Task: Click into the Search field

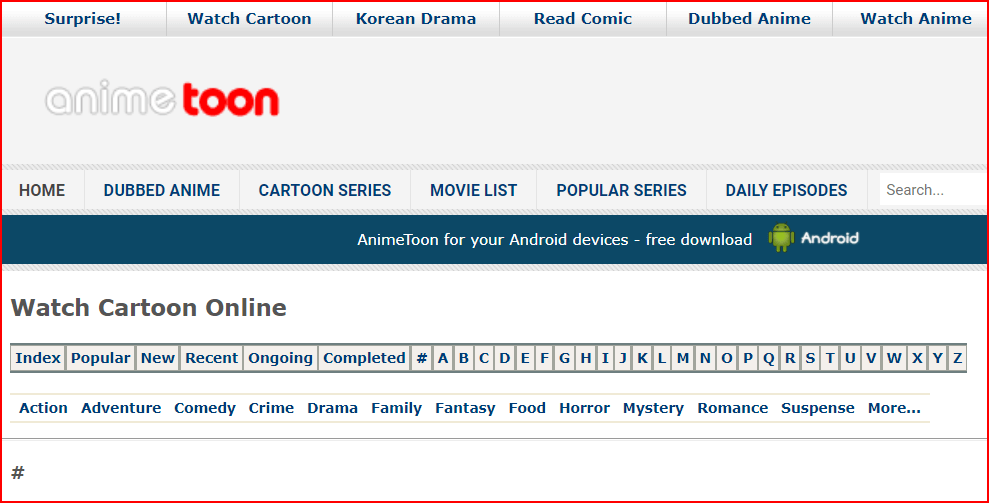Action: [933, 190]
